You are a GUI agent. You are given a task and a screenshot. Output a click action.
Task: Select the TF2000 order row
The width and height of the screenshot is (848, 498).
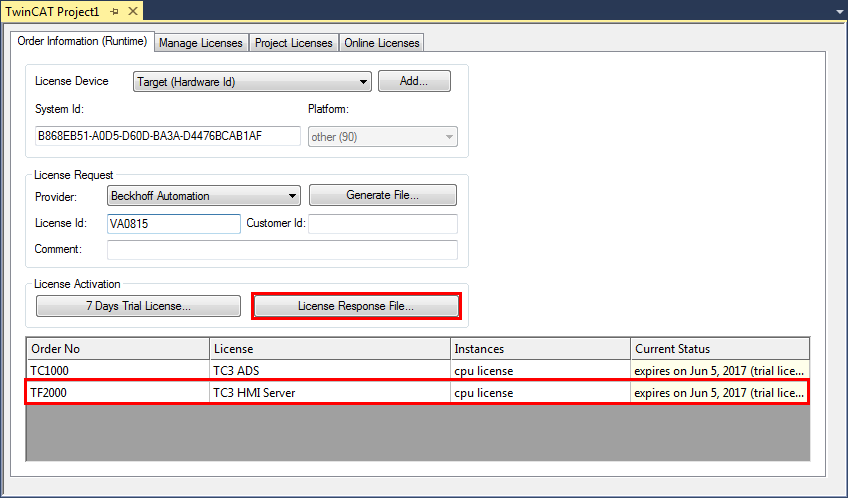tap(418, 393)
